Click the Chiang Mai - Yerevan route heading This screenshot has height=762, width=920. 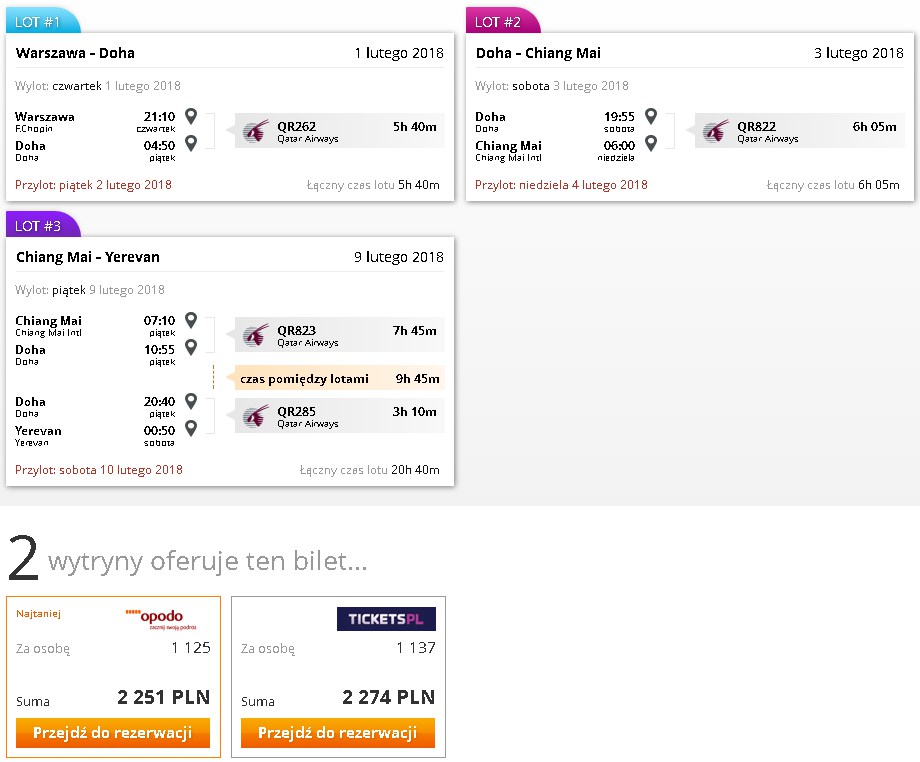(87, 257)
